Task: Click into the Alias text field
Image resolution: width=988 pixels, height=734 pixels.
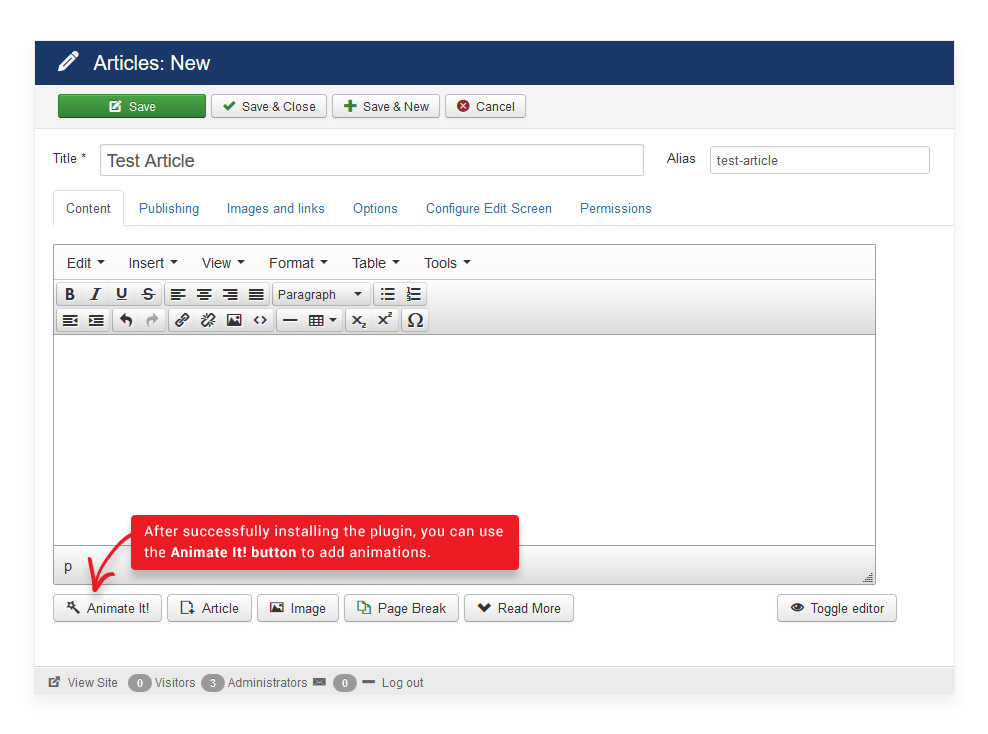Action: click(x=819, y=160)
